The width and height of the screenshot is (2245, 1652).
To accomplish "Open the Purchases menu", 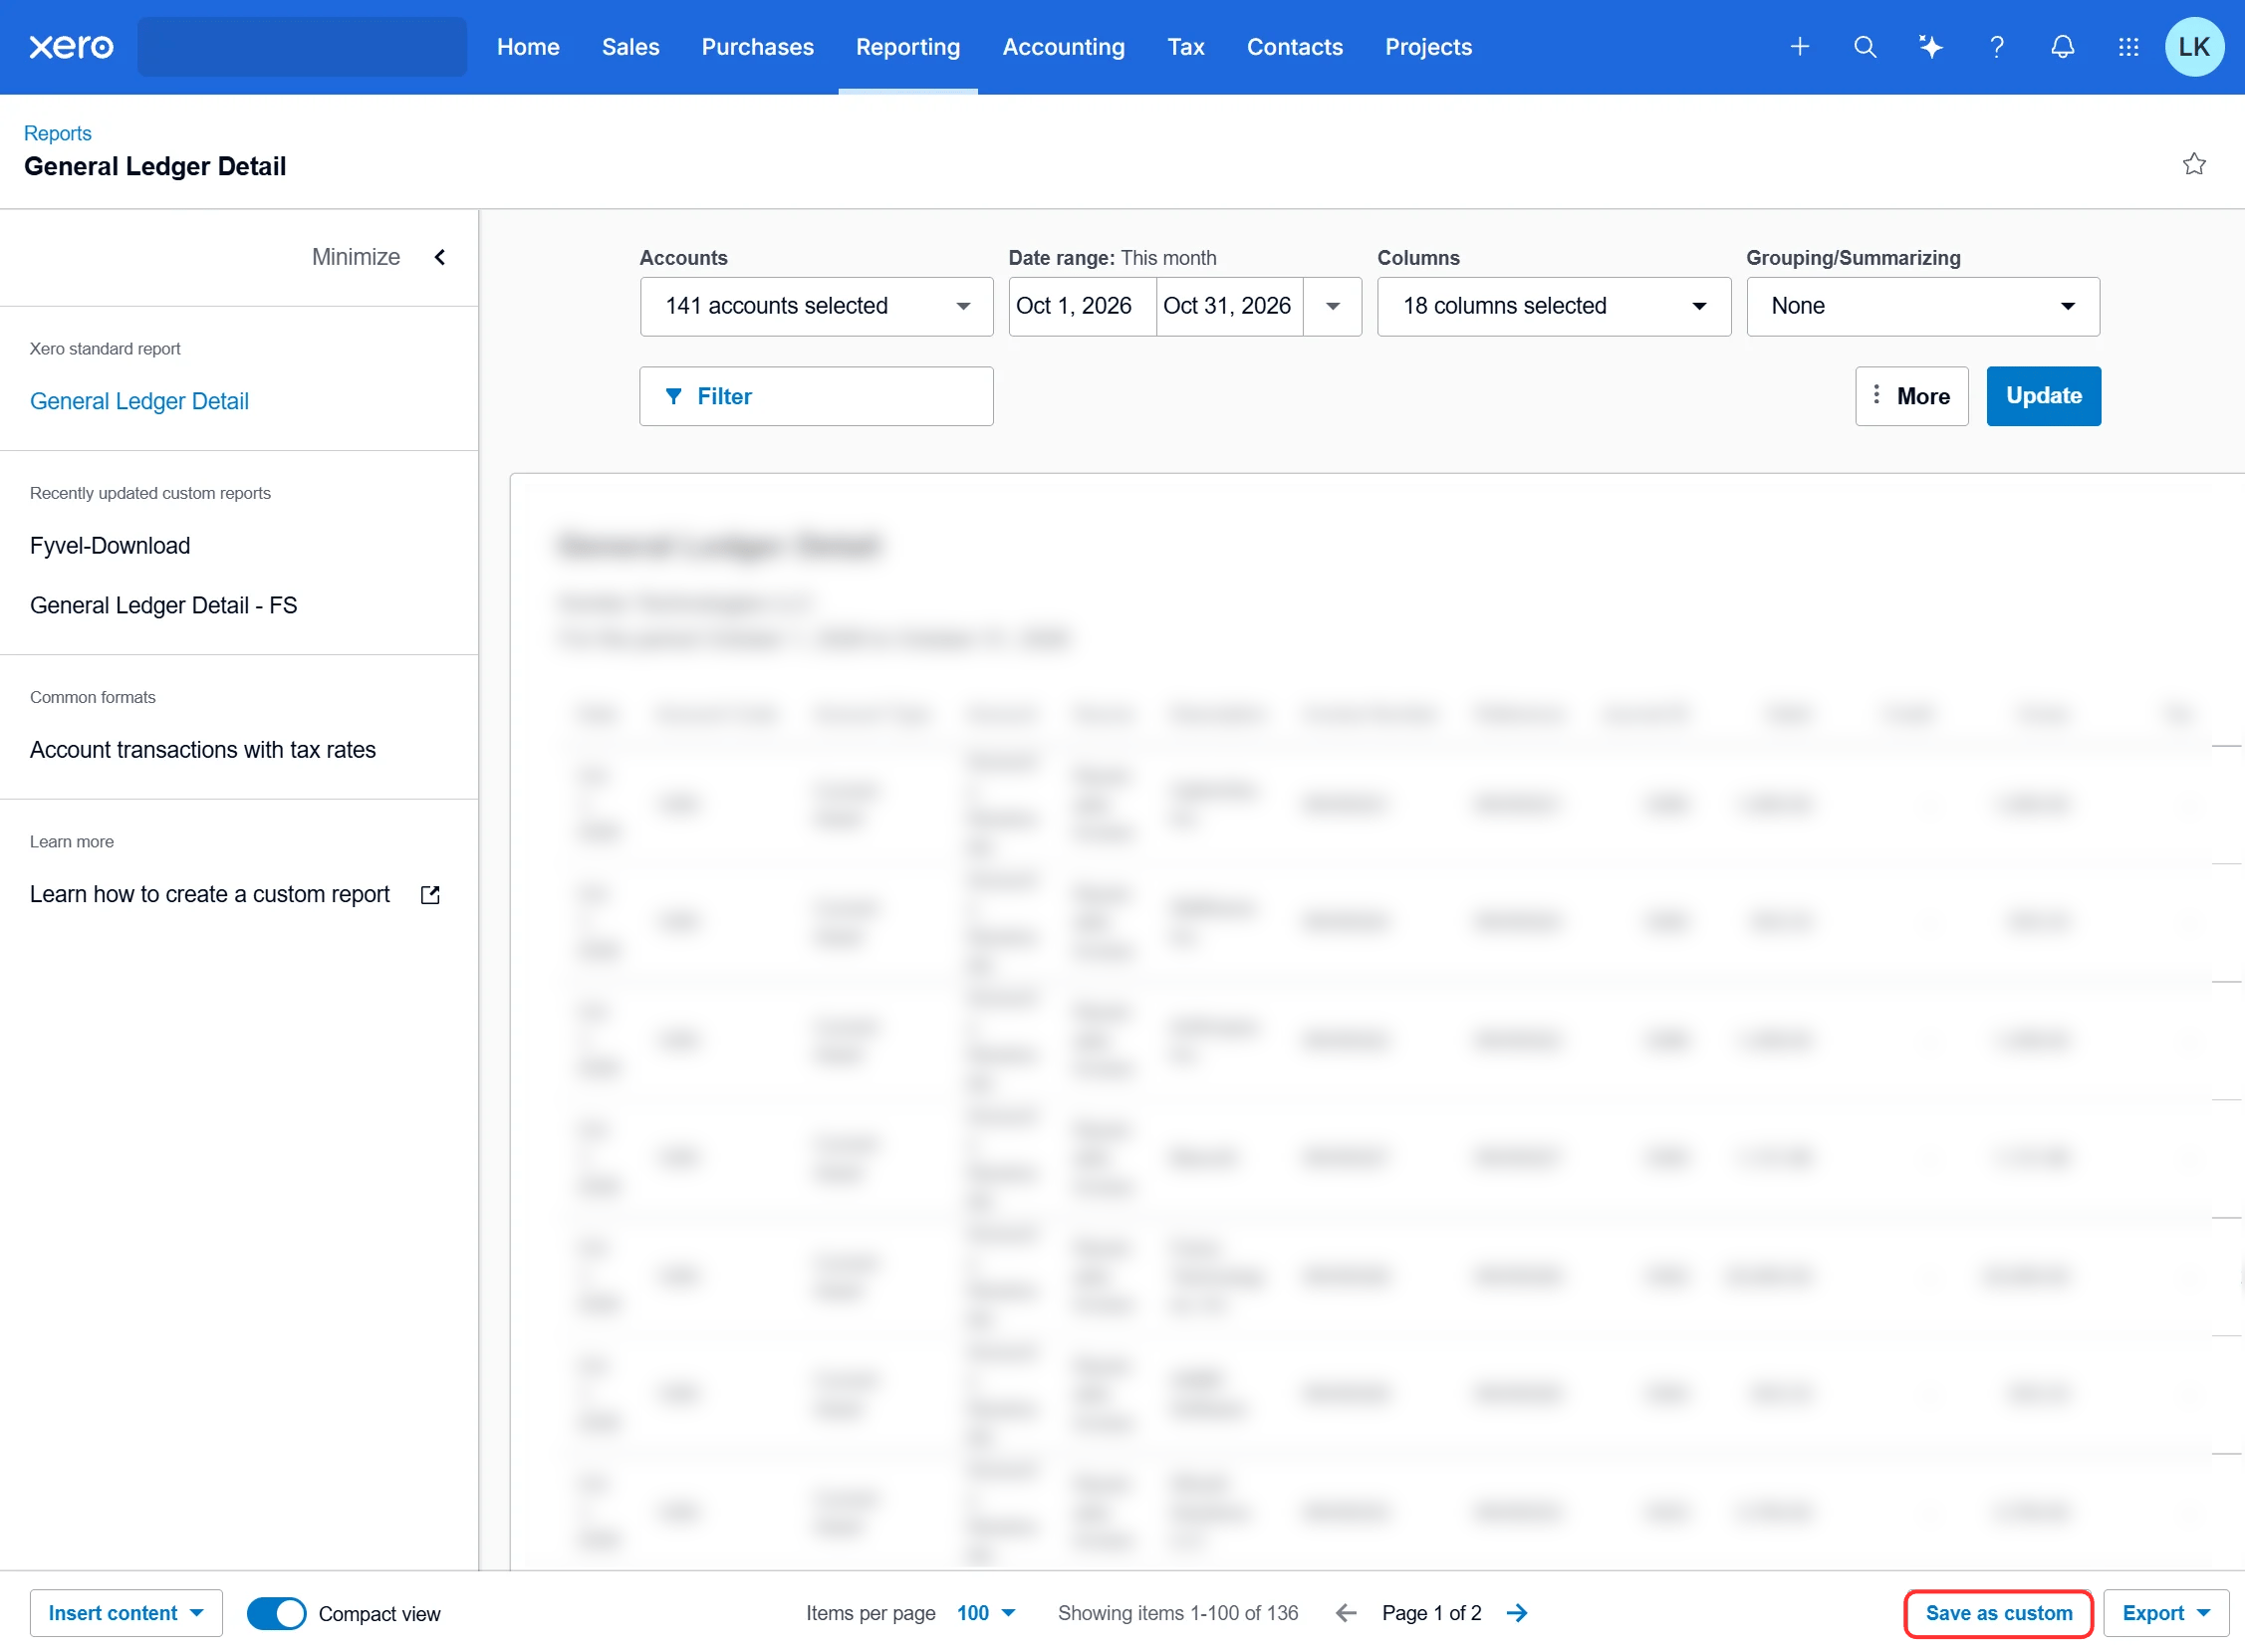I will click(757, 47).
